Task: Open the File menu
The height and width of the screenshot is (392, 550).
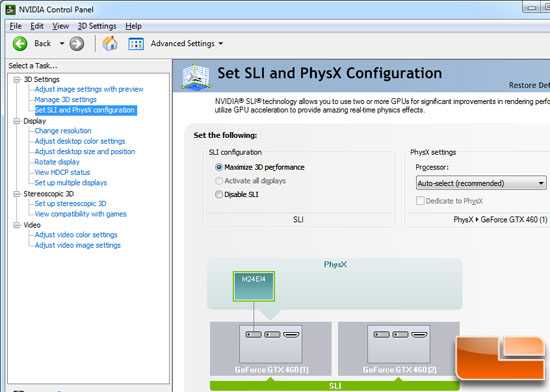Action: pyautogui.click(x=15, y=26)
